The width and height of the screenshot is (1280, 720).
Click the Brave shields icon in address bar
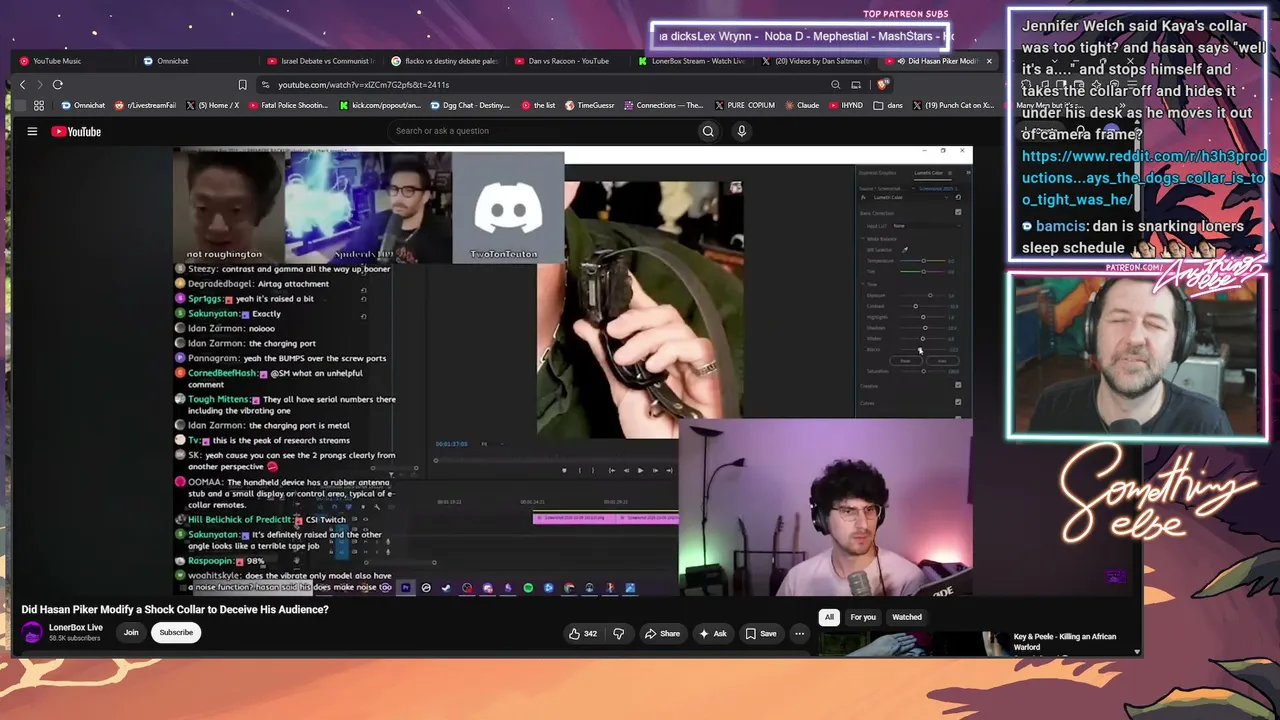click(881, 85)
